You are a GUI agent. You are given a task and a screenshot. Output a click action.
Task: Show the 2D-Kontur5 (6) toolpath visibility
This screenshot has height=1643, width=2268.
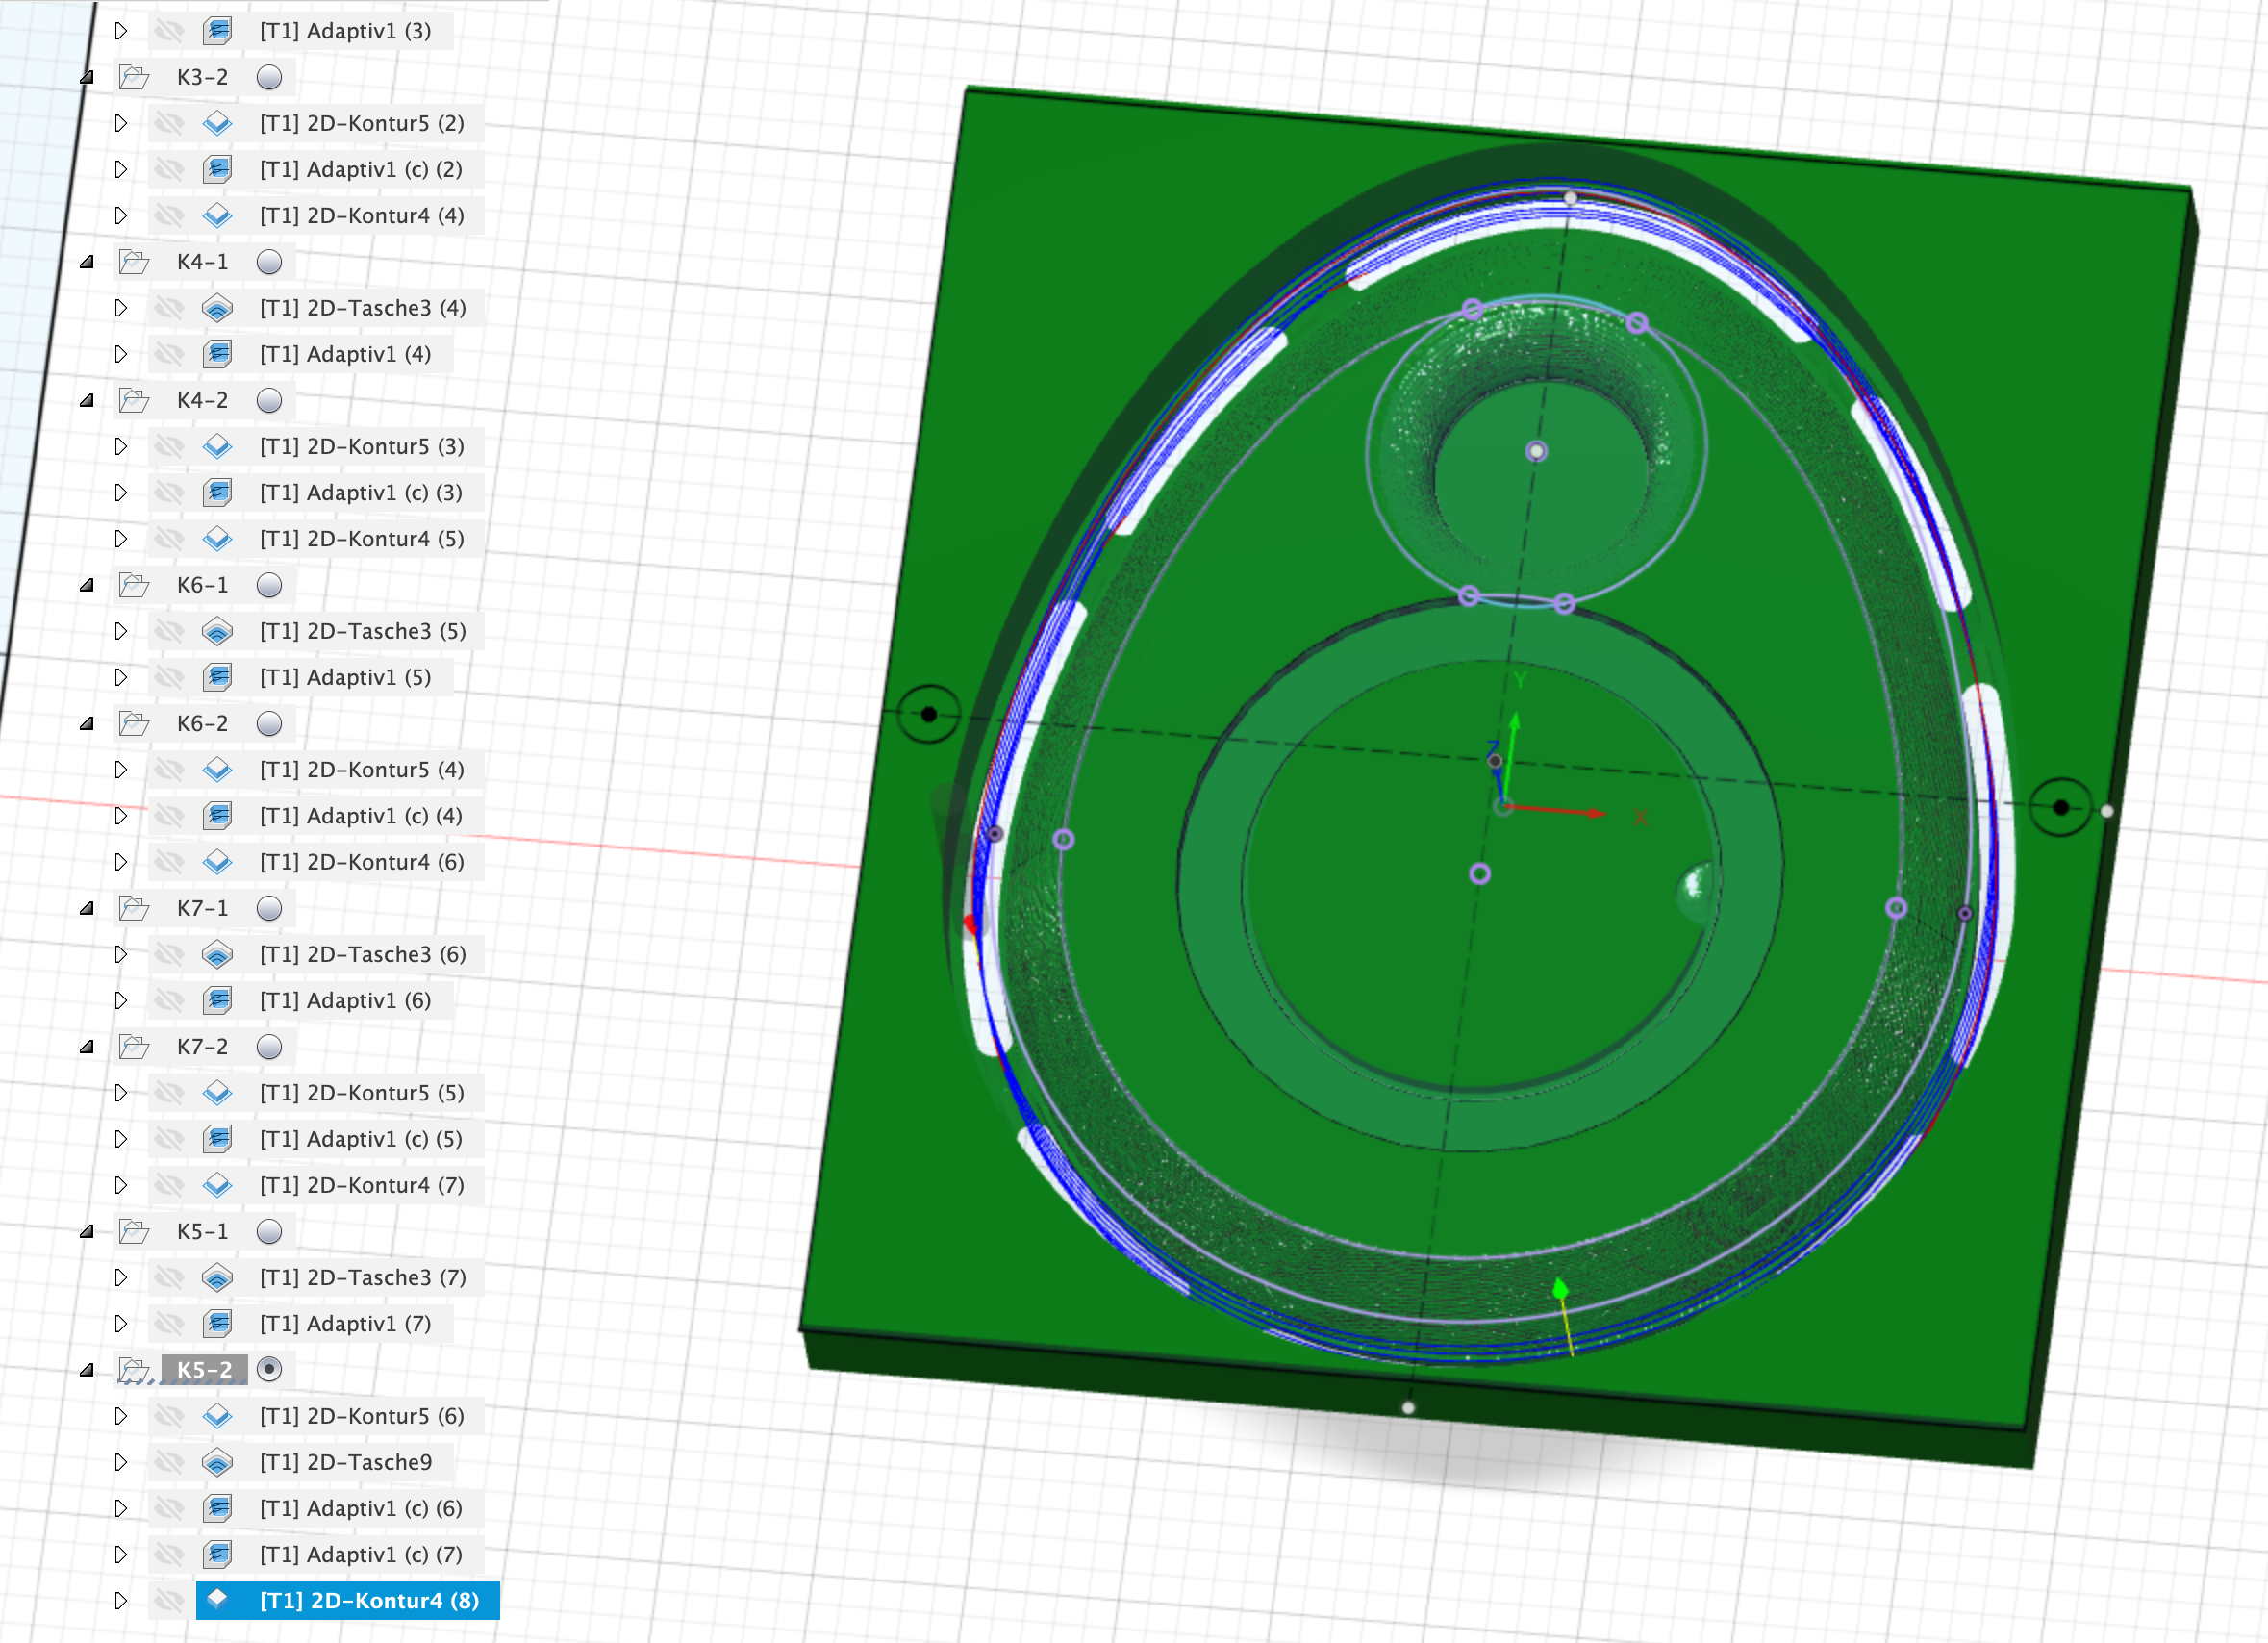[x=170, y=1416]
